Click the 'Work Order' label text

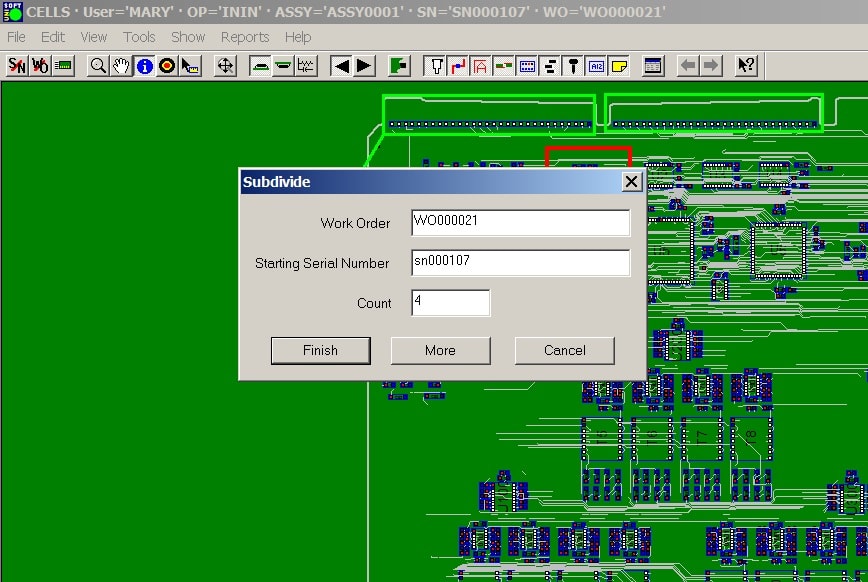pyautogui.click(x=355, y=223)
